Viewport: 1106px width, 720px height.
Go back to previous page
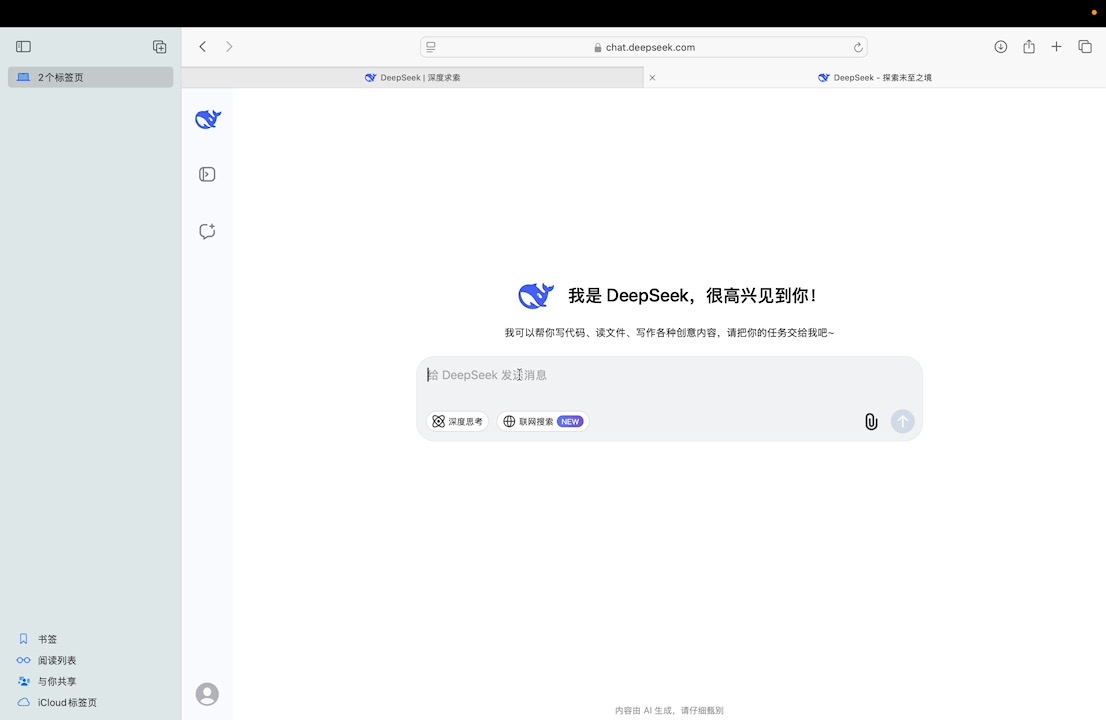(202, 47)
